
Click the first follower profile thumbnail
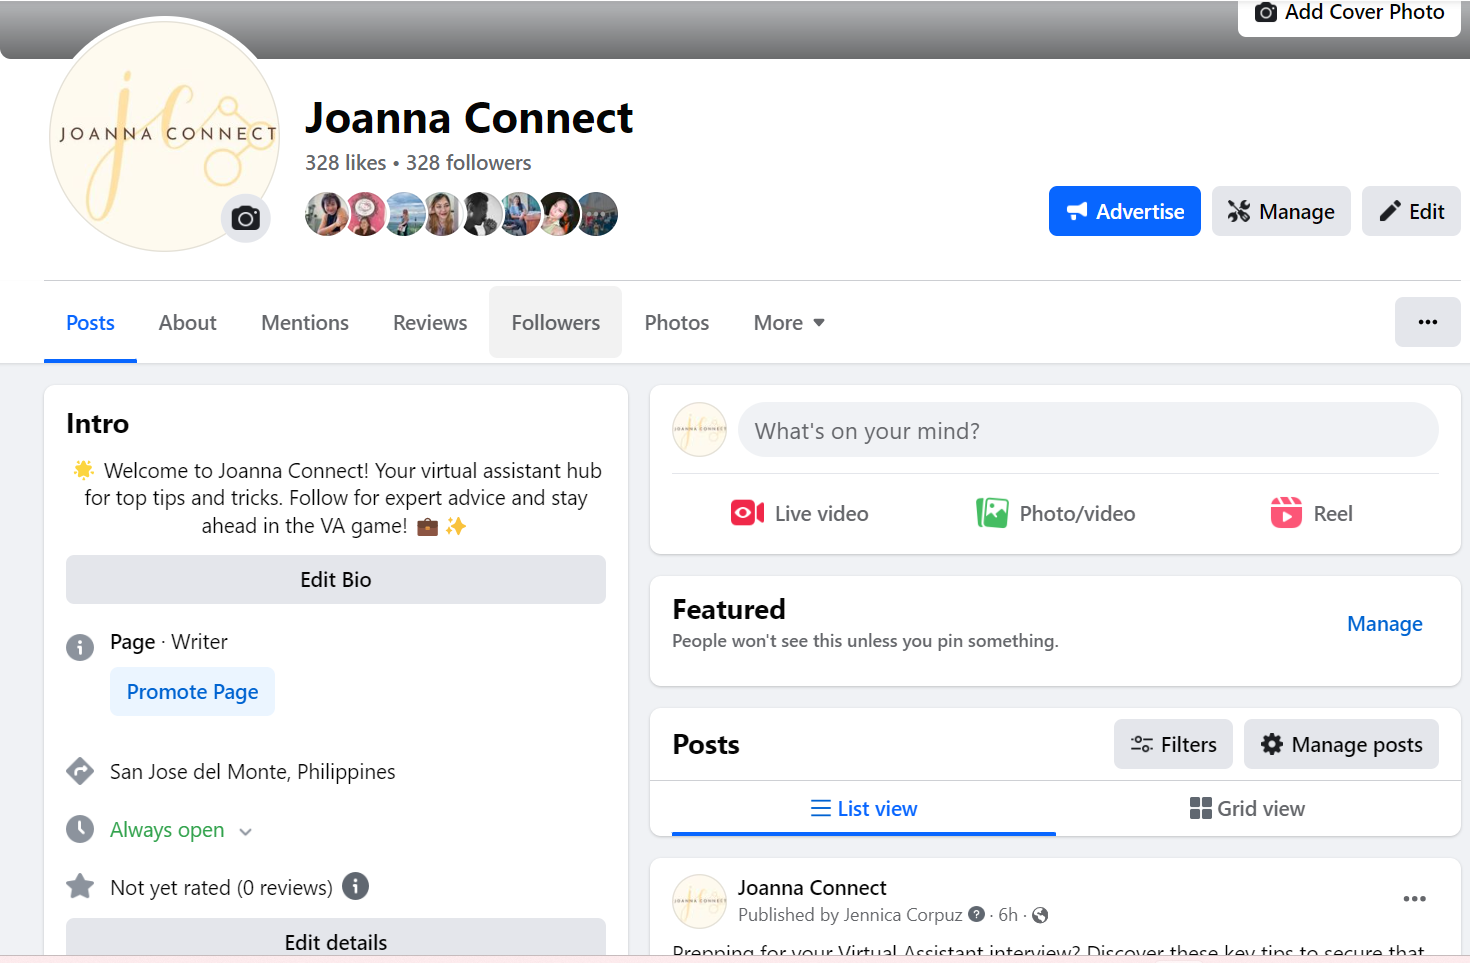[326, 214]
